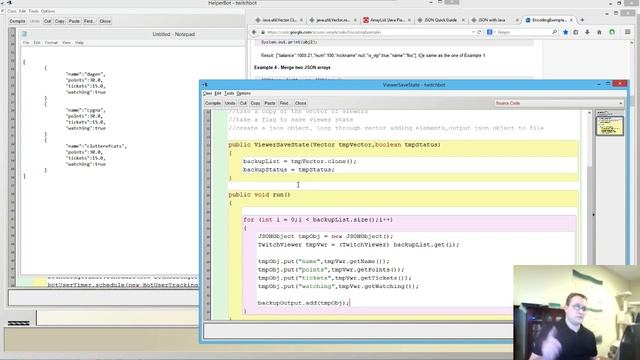Open File menu in Notepad
Viewport: 640px width, 360px height.
26,42
